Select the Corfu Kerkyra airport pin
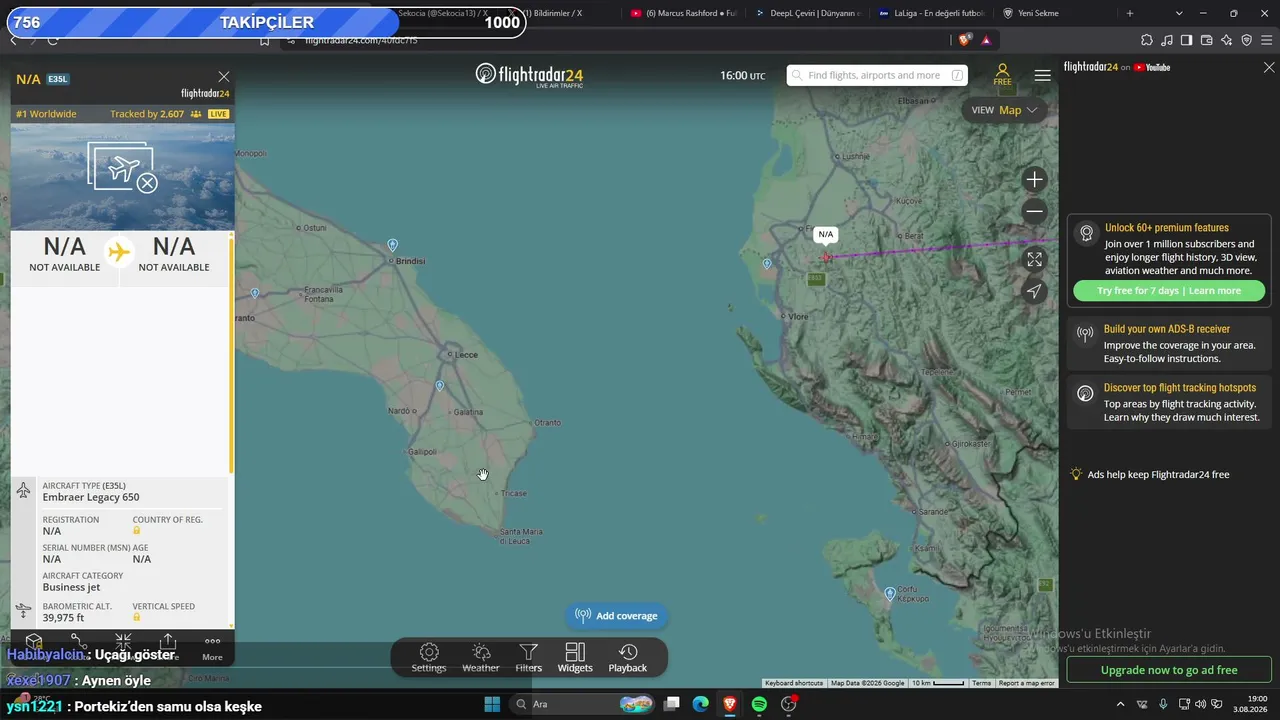This screenshot has width=1280, height=720. [x=890, y=594]
